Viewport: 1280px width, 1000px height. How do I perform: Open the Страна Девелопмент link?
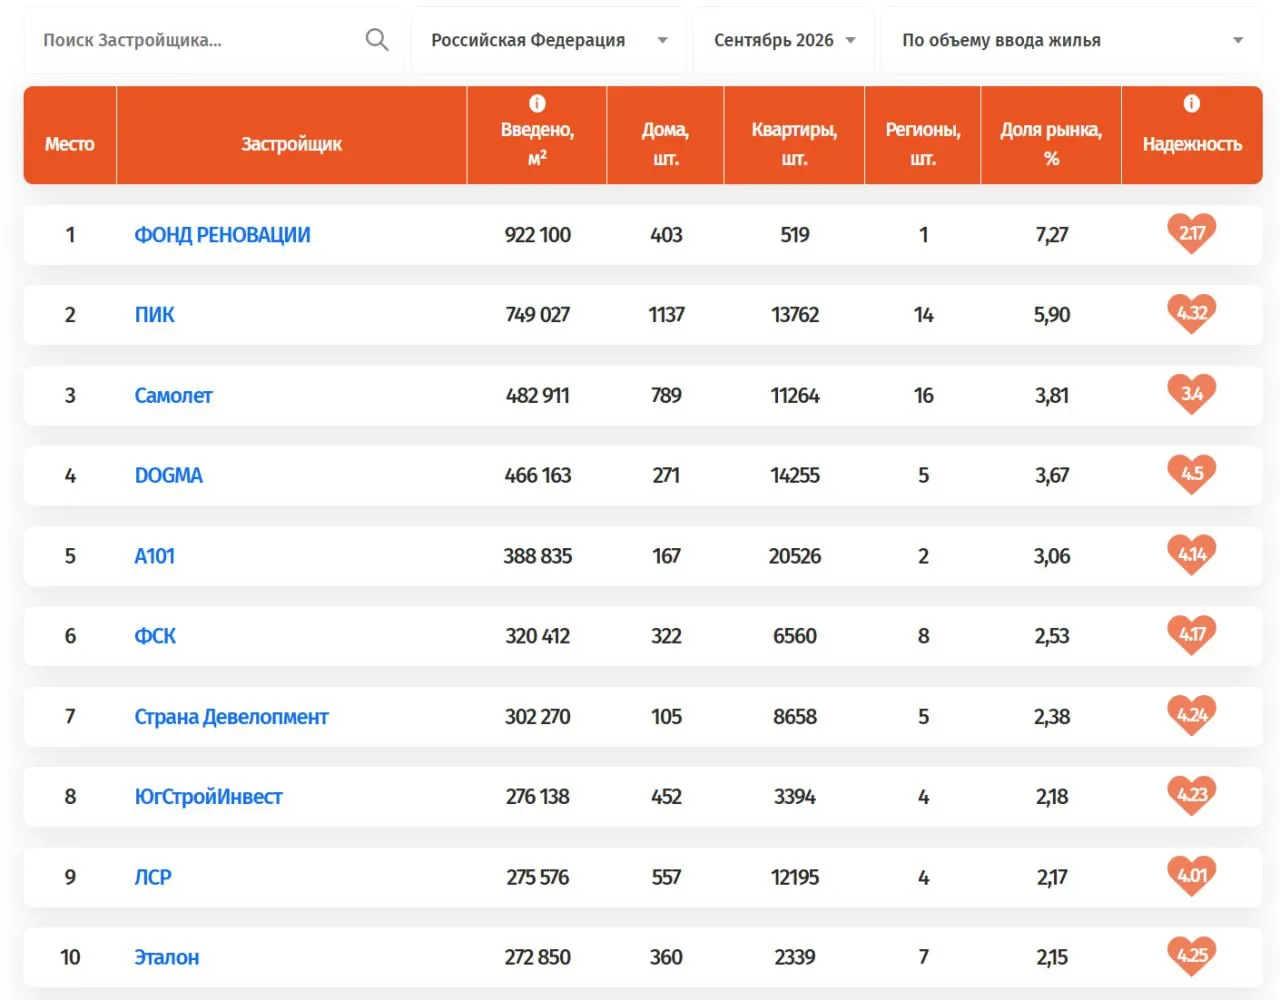tap(231, 717)
